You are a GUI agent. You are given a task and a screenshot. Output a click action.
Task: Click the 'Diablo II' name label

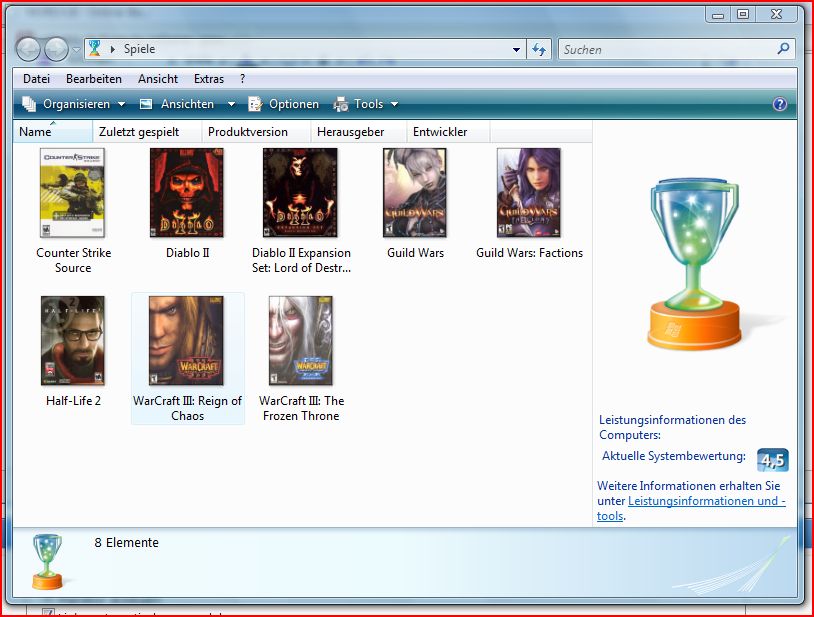tap(187, 253)
